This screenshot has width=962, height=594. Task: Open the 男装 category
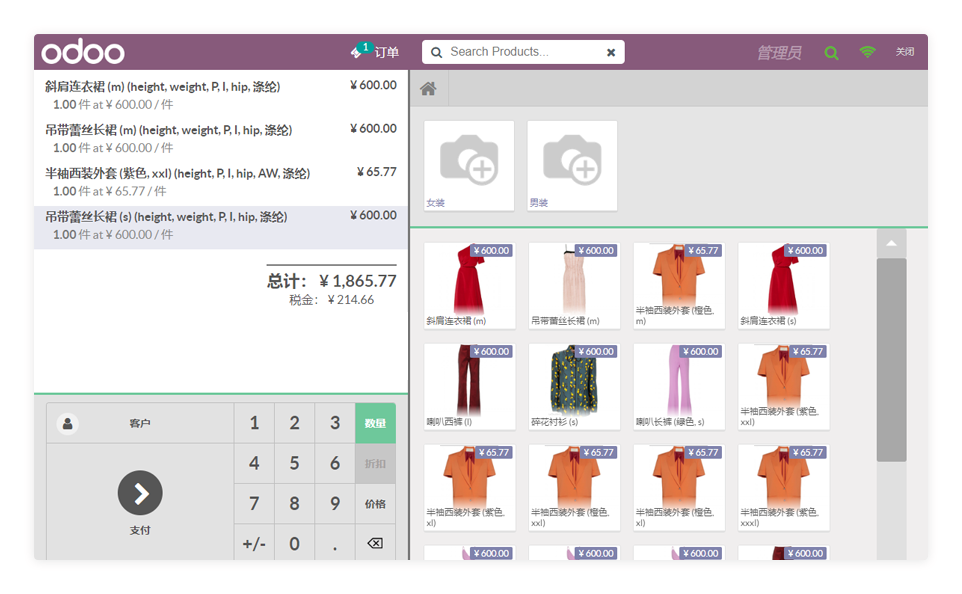tap(572, 165)
